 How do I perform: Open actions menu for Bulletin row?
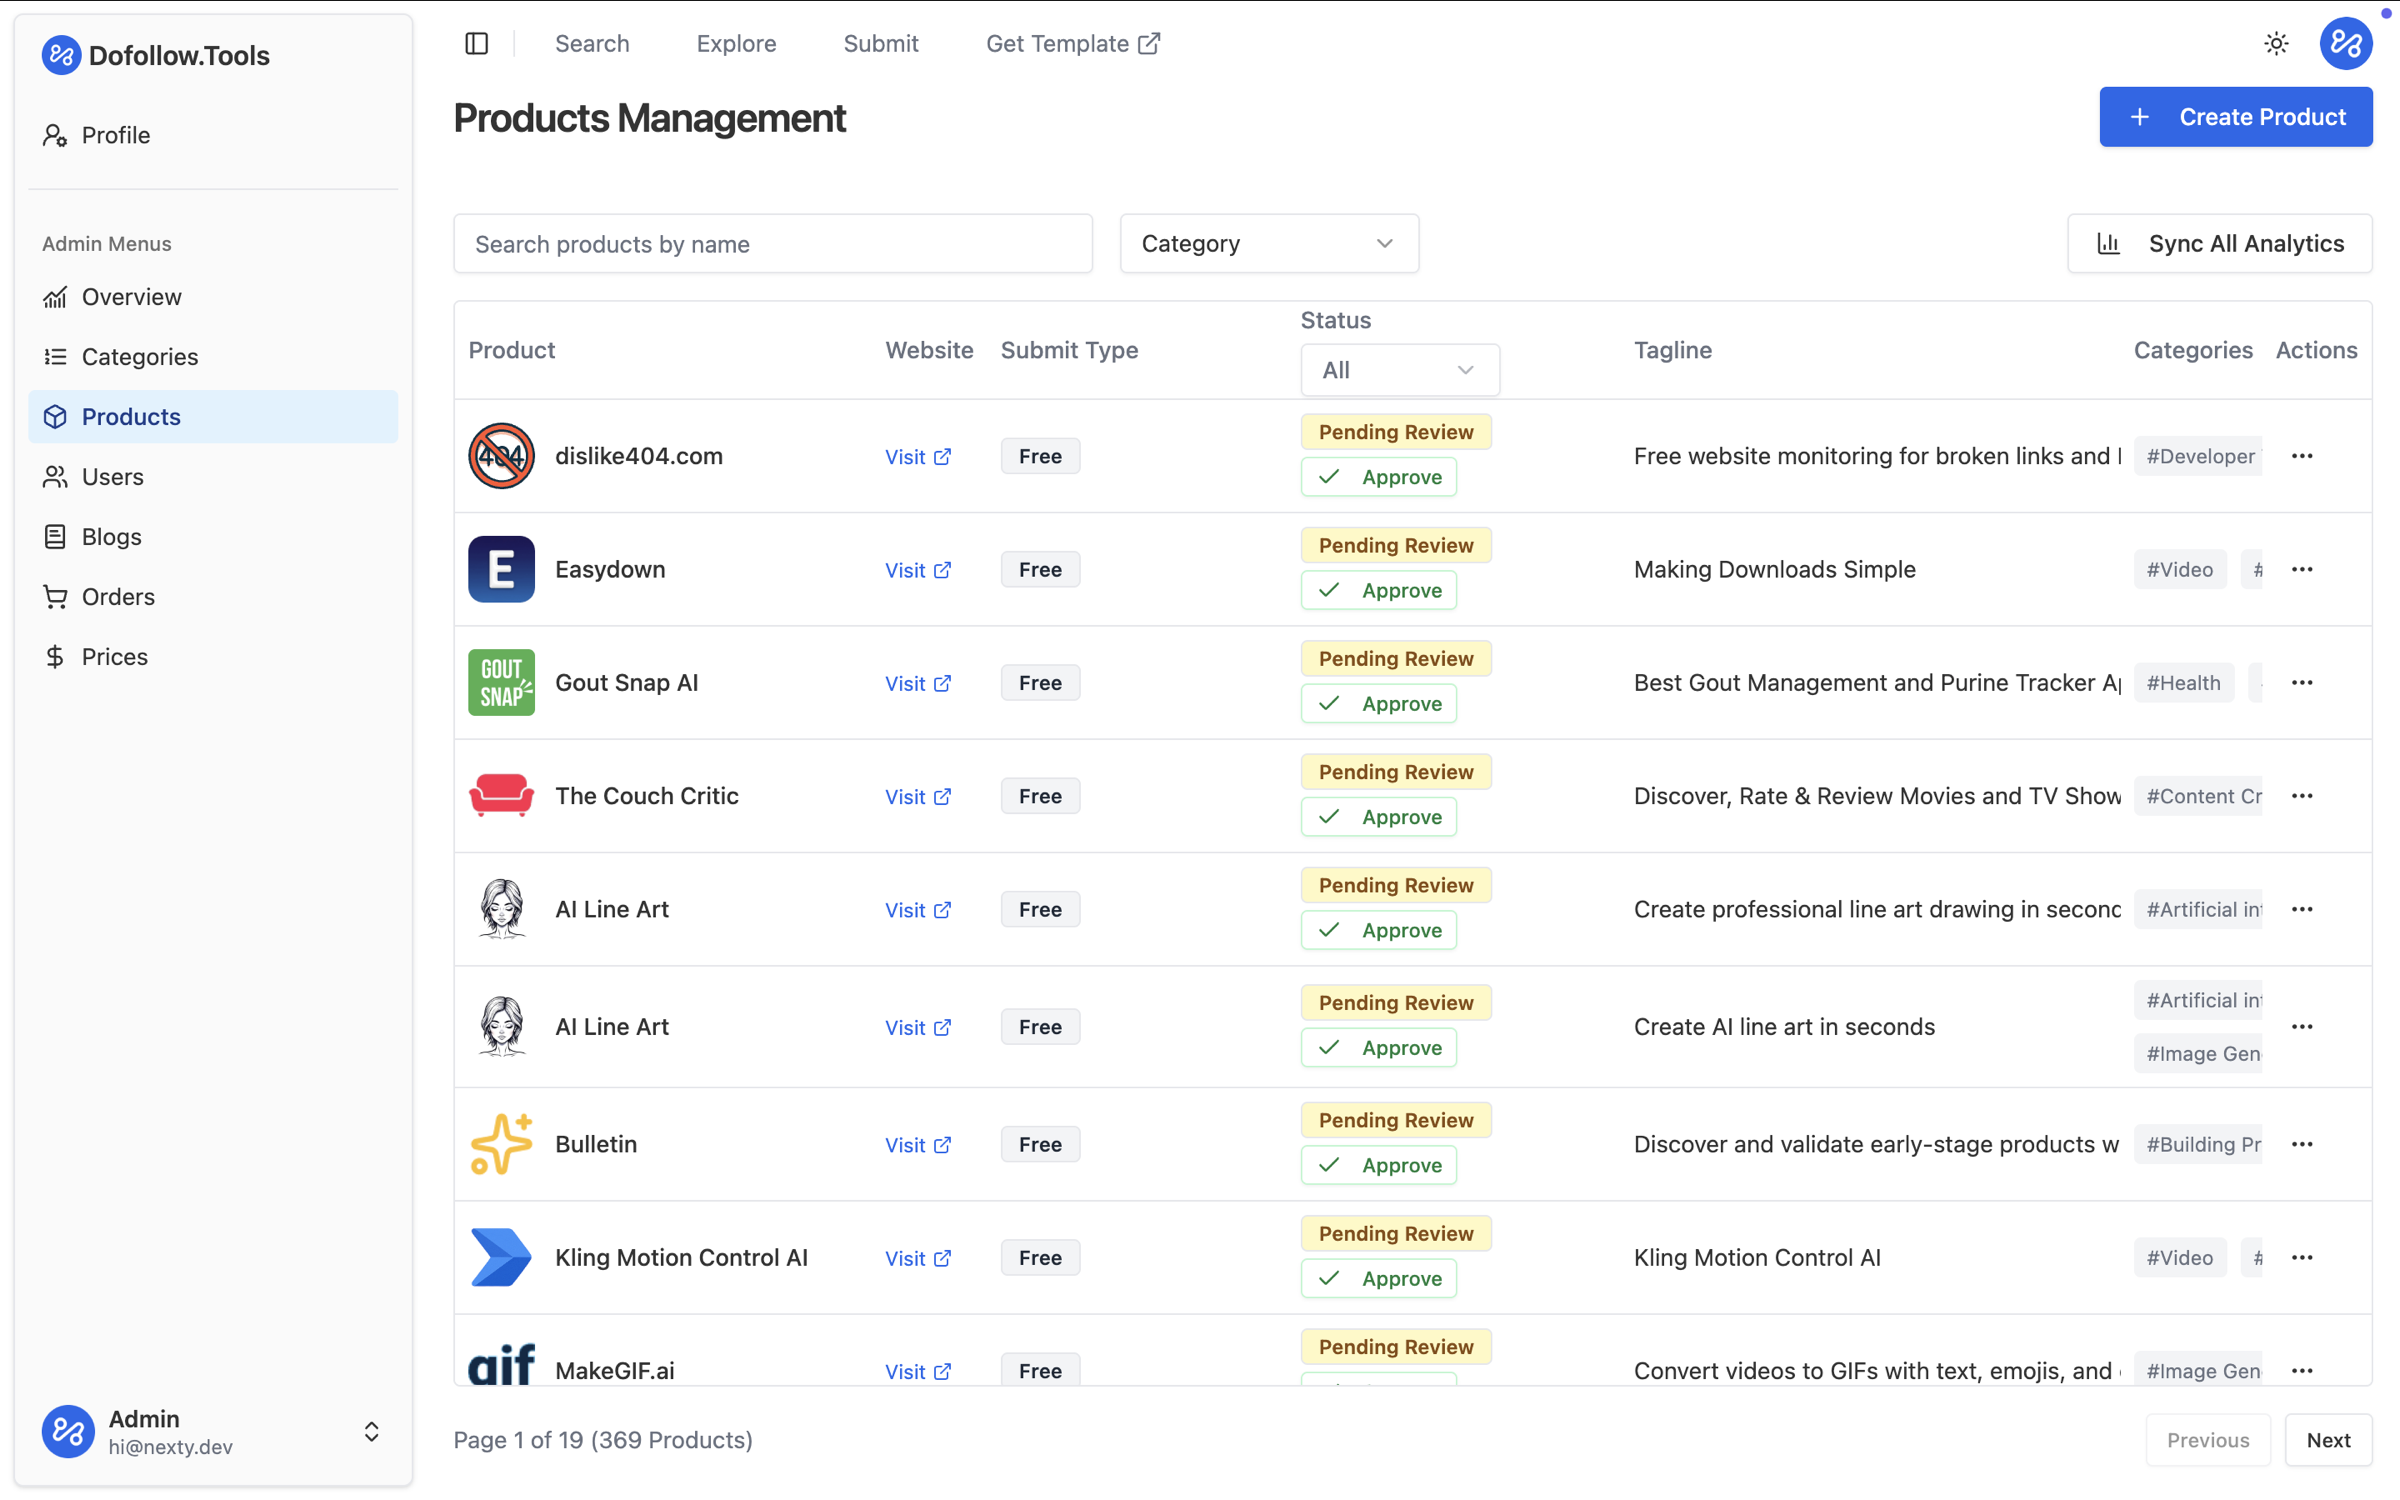(x=2302, y=1144)
